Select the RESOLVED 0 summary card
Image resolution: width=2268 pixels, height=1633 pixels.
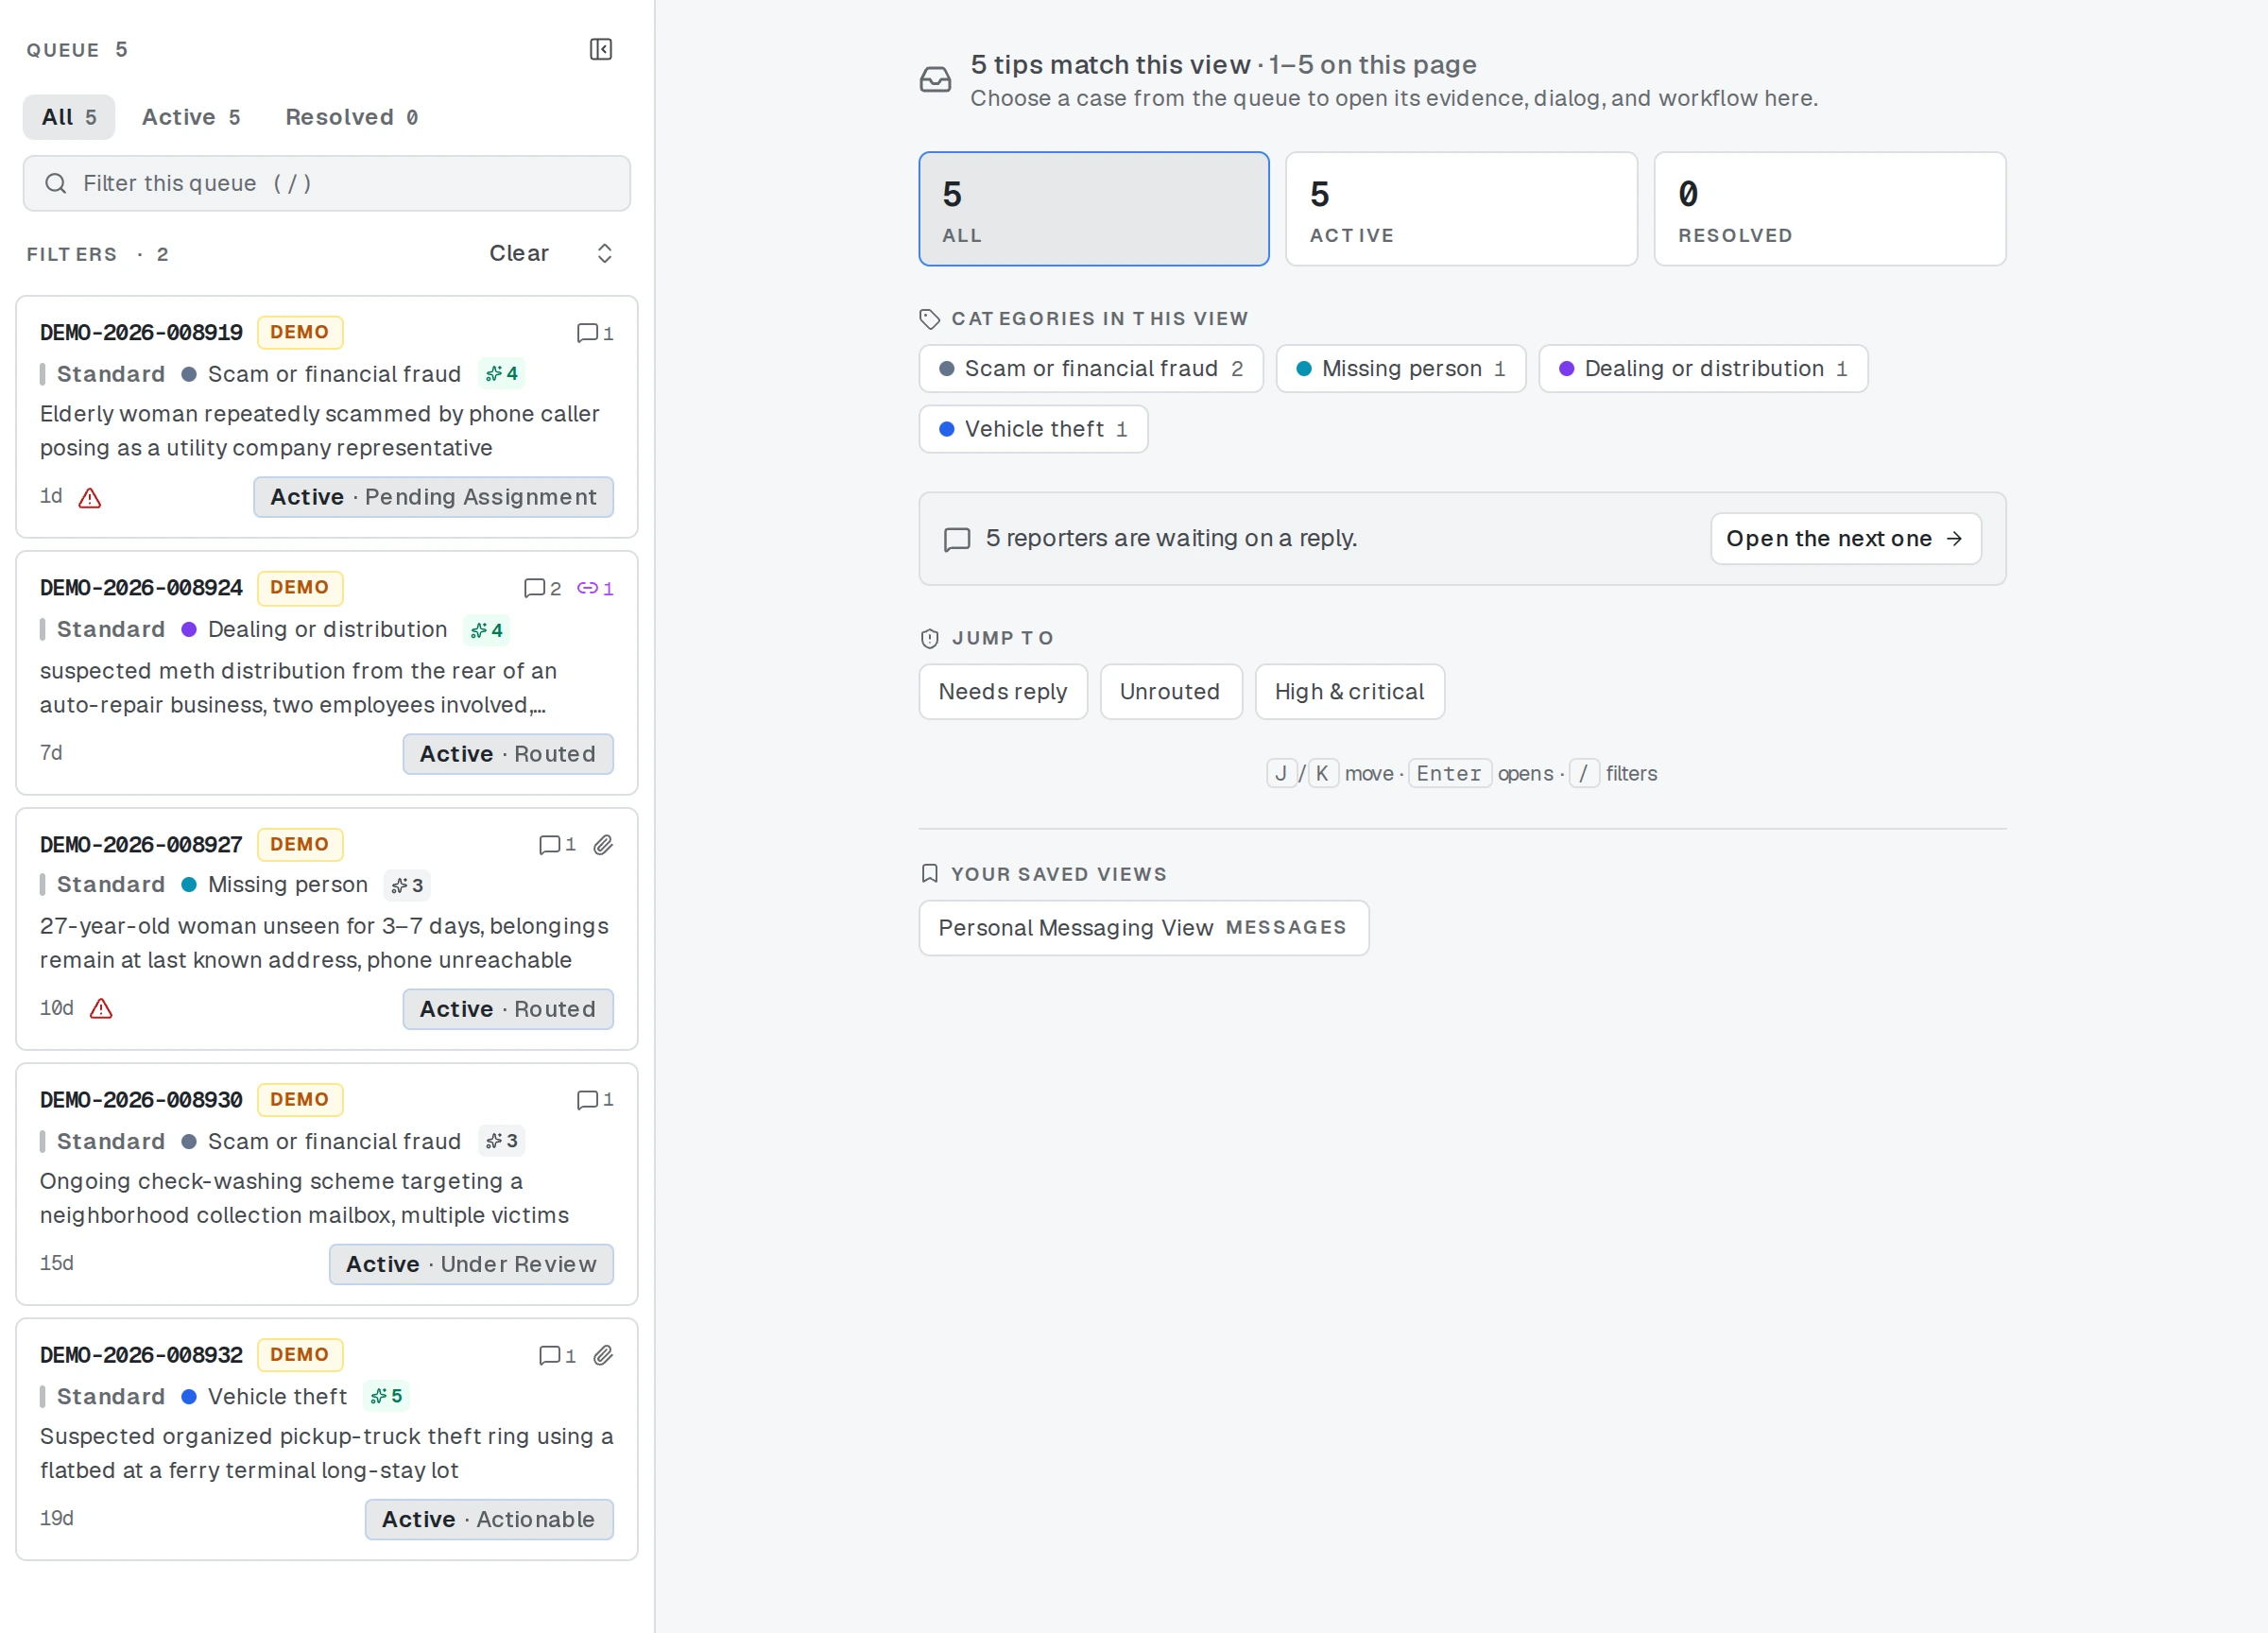(1830, 209)
